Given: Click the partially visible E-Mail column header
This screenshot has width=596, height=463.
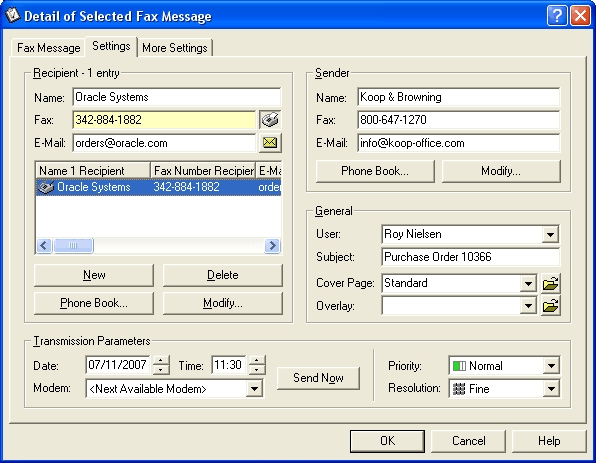Looking at the screenshot, I should click(x=269, y=171).
